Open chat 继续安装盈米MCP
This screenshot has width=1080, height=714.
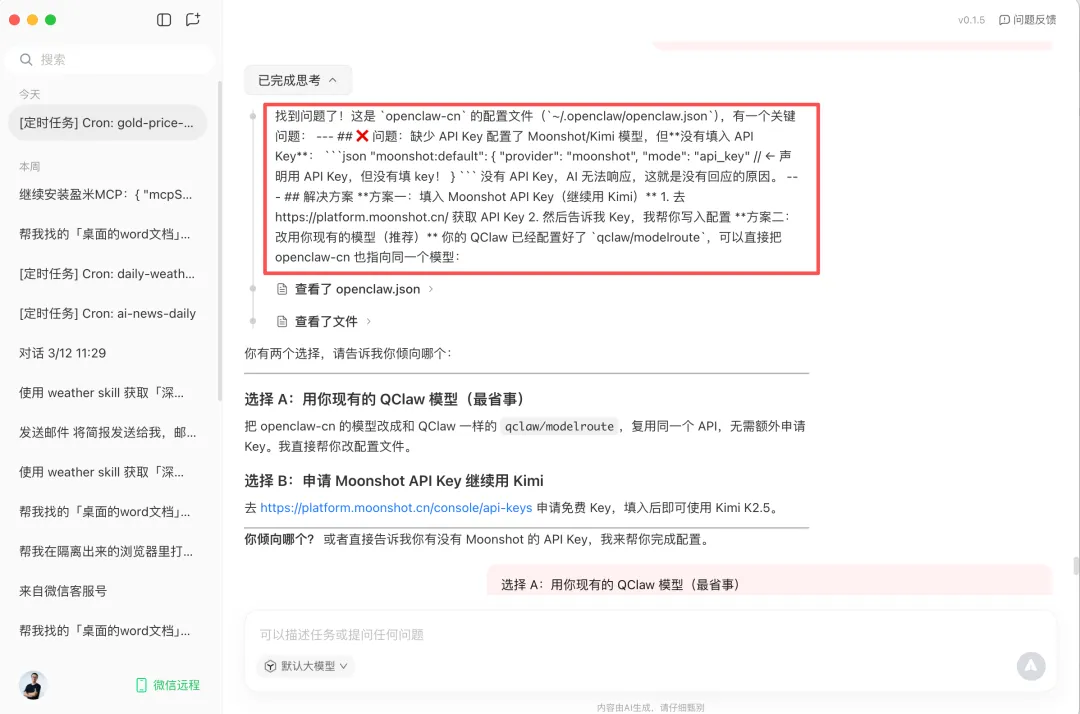(x=107, y=195)
